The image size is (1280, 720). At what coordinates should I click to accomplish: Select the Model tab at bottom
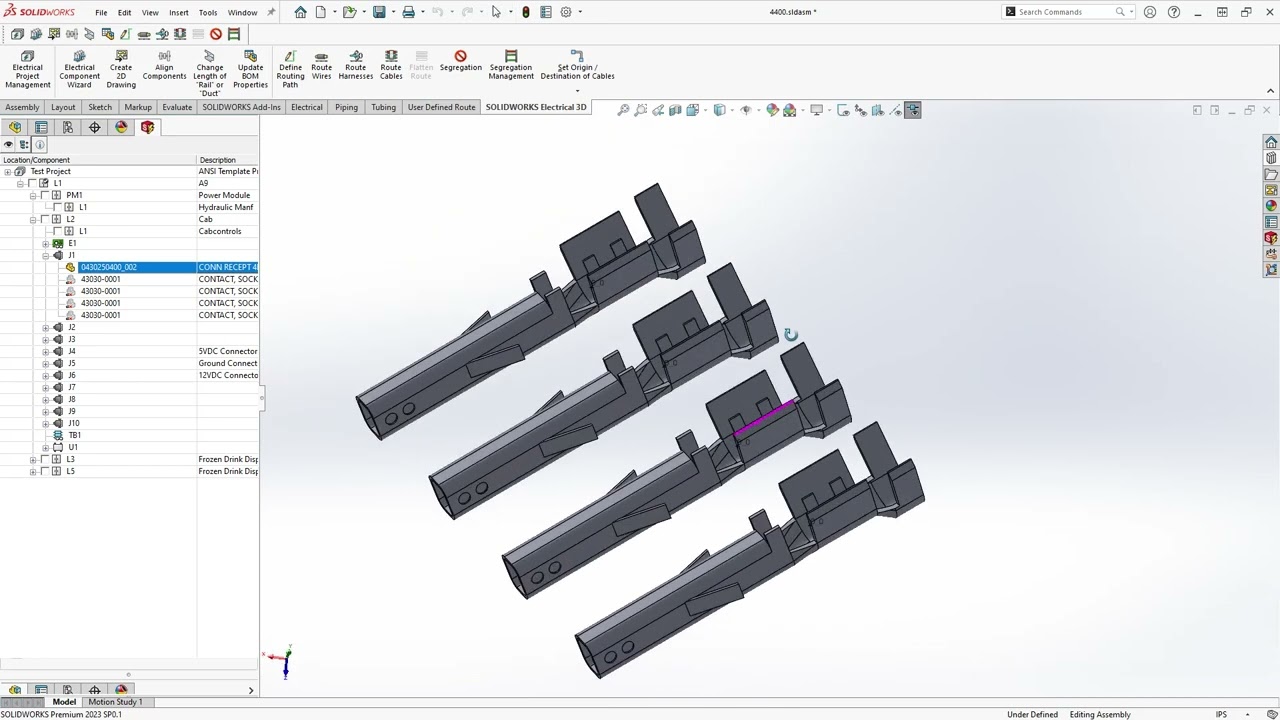(64, 702)
